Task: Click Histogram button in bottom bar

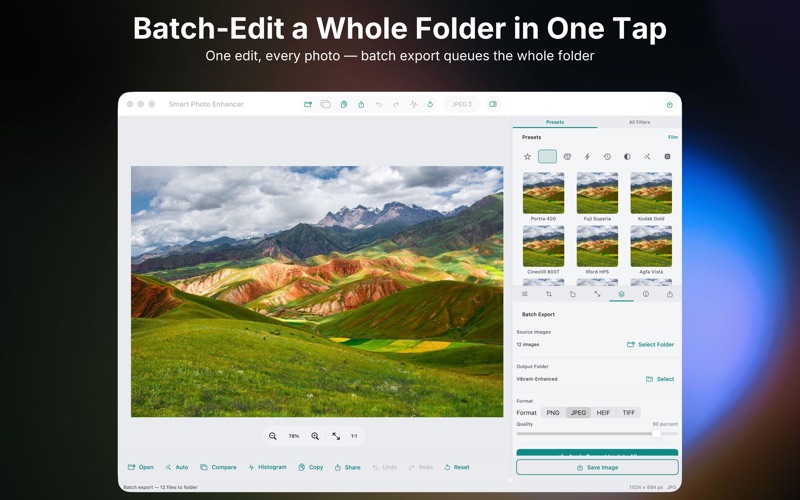Action: 267,467
